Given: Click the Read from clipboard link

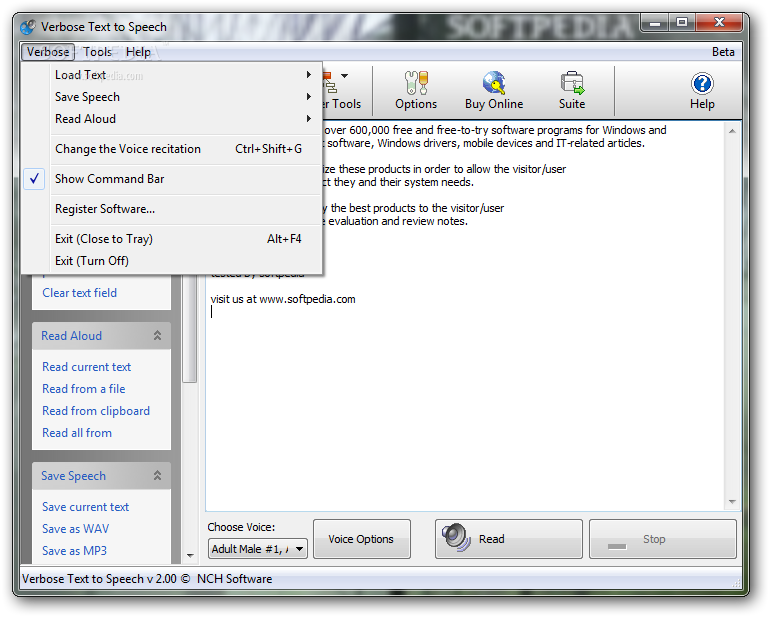Looking at the screenshot, I should tap(96, 411).
